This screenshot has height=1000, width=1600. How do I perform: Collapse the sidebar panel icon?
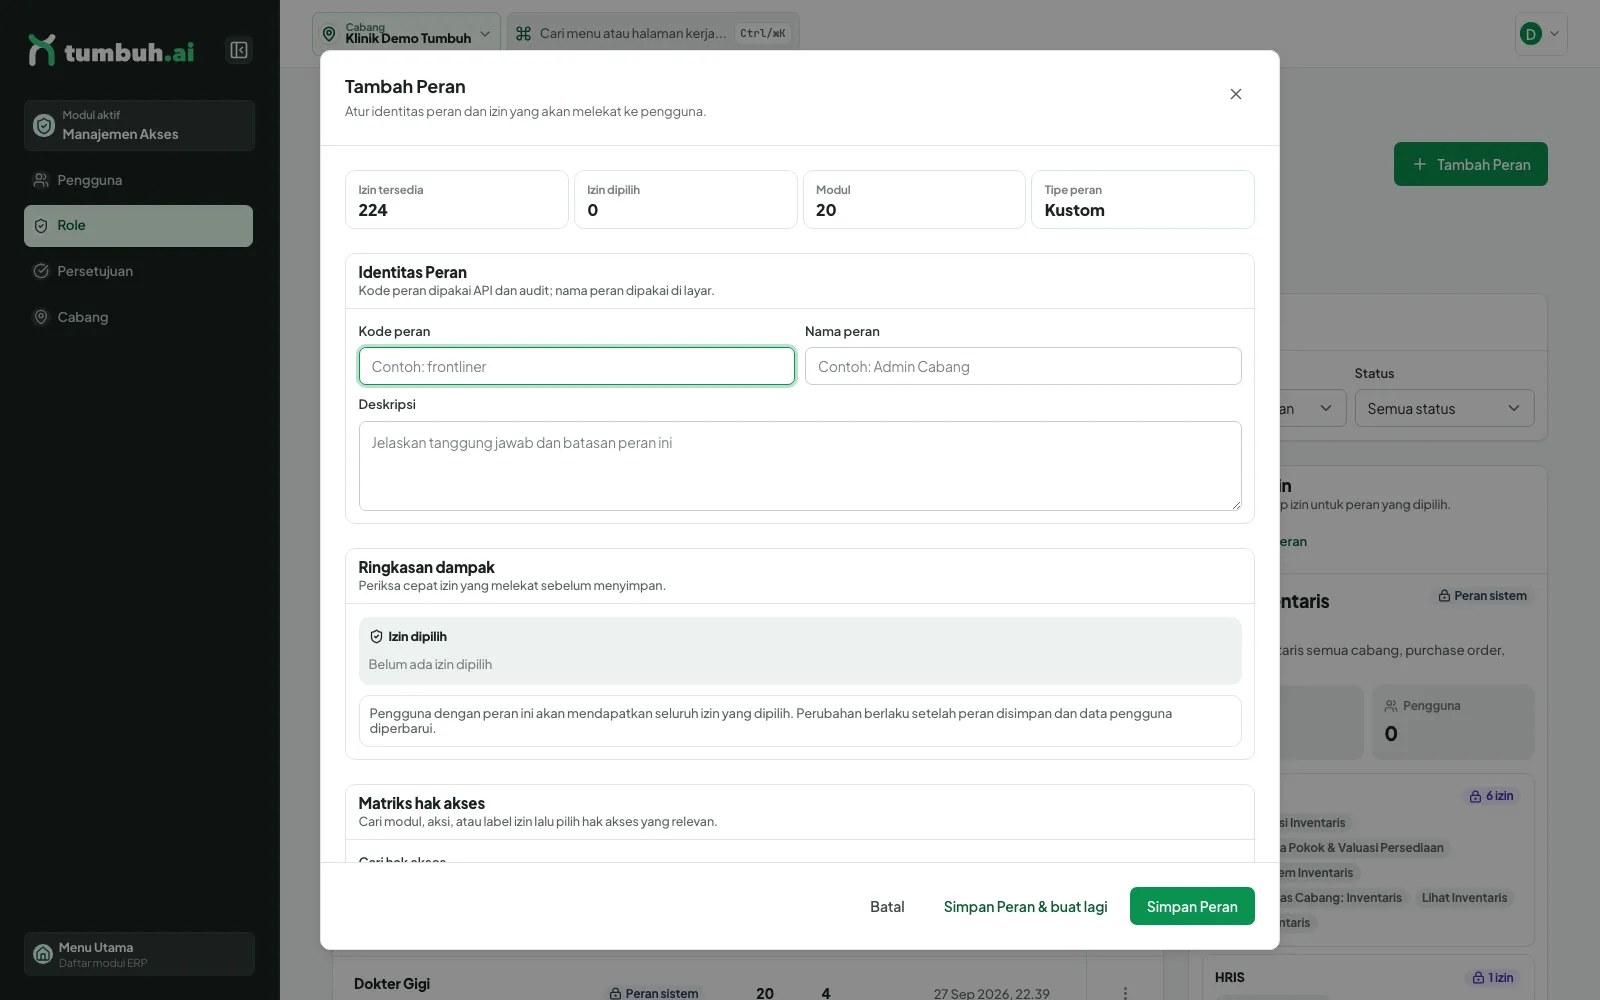(238, 50)
